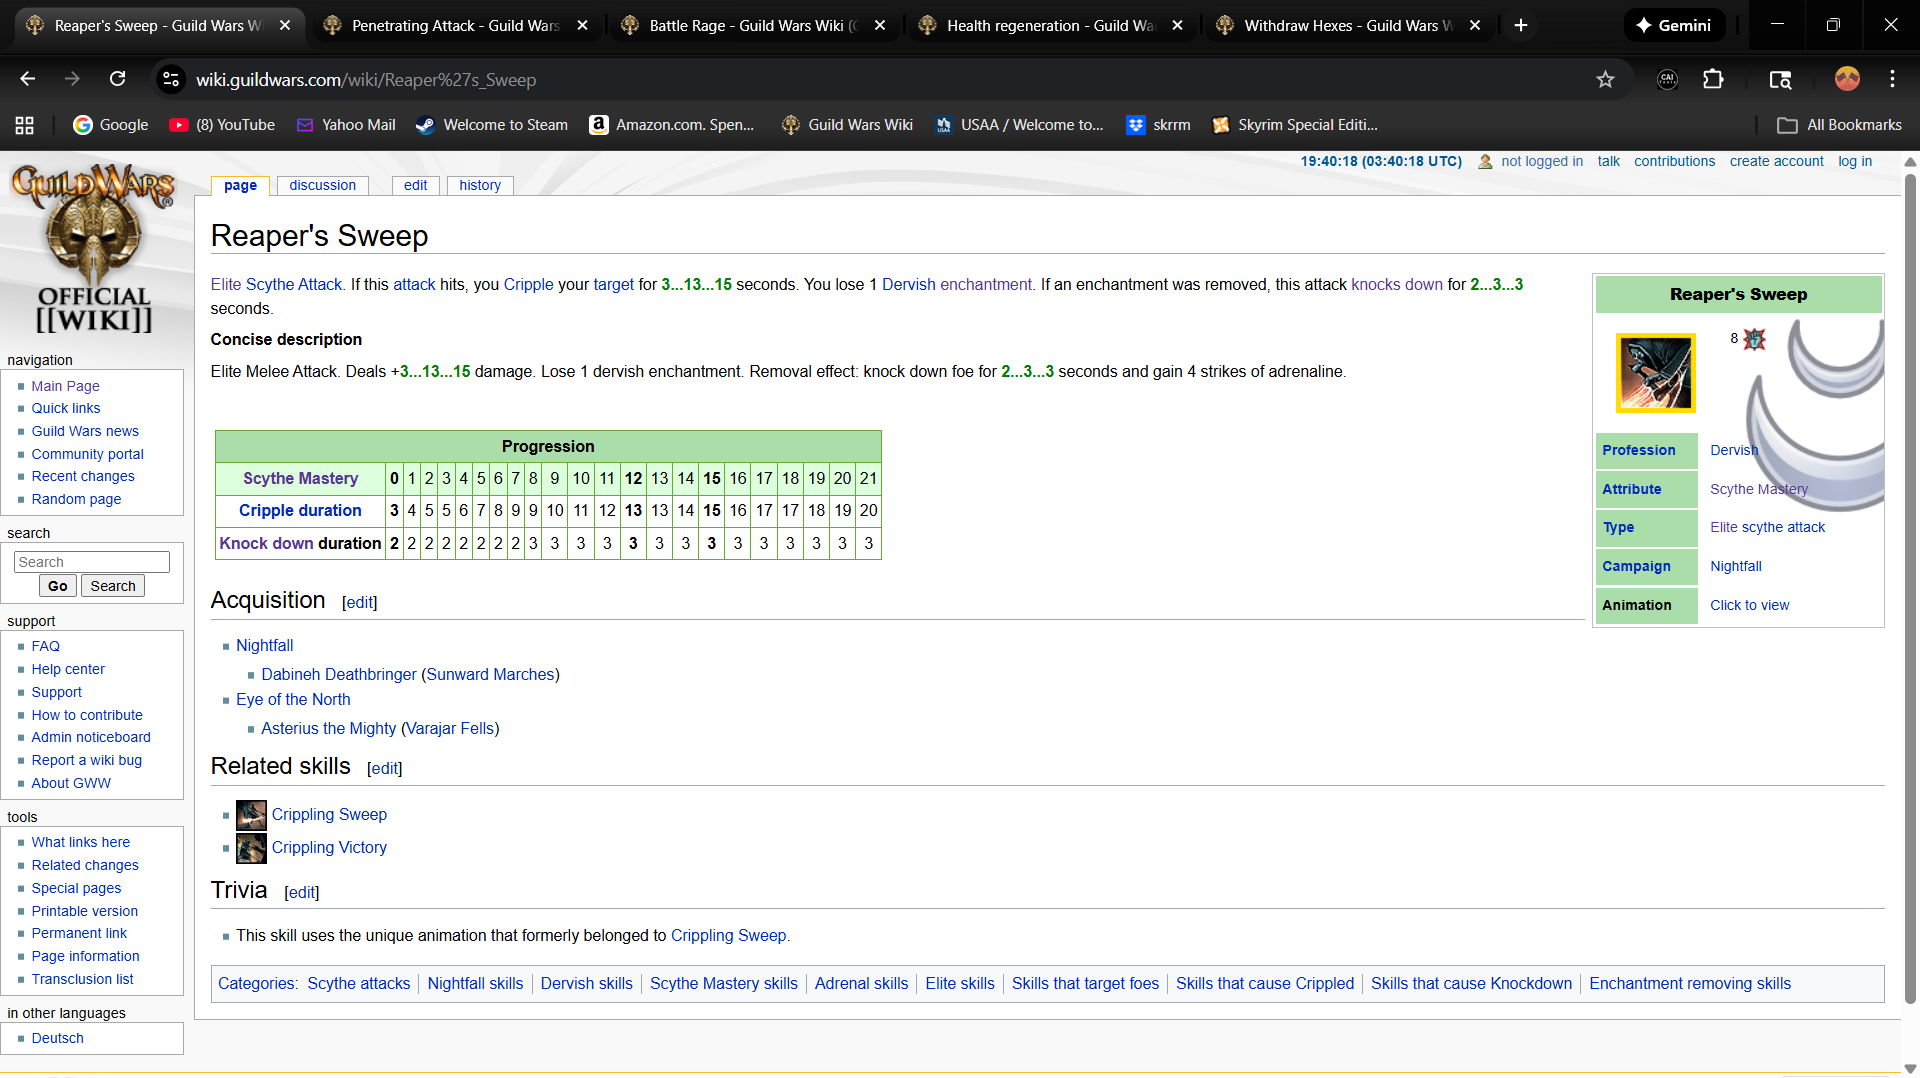Image resolution: width=1920 pixels, height=1078 pixels.
Task: Open the Amazon.com bookmark
Action: (672, 125)
